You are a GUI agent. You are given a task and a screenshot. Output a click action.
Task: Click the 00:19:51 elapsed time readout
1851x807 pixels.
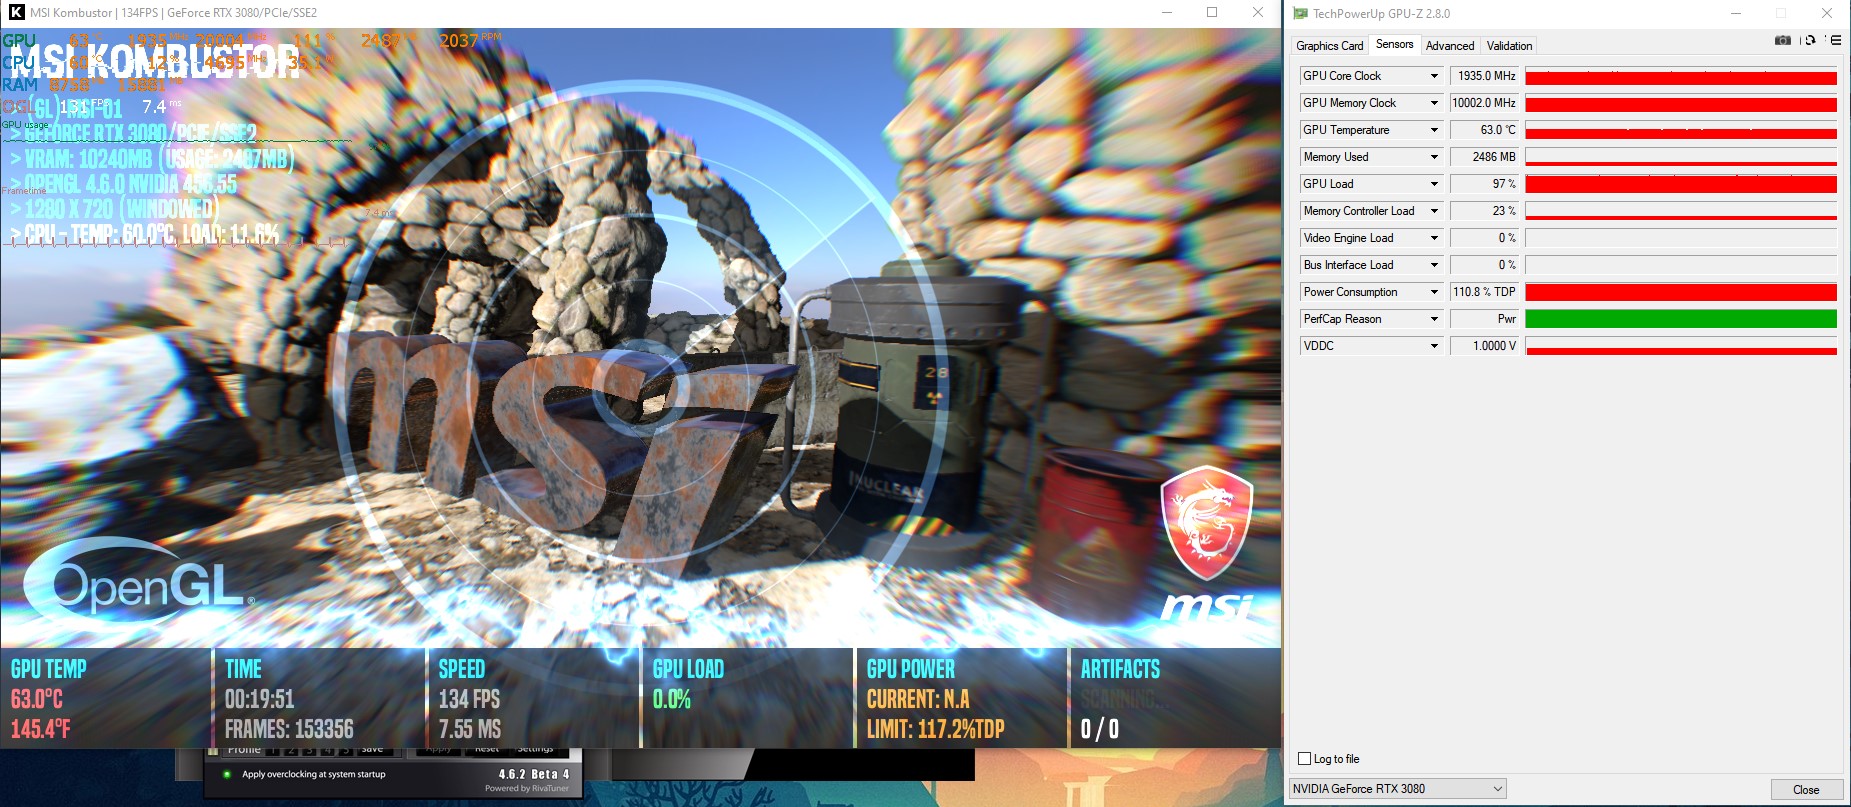[259, 699]
